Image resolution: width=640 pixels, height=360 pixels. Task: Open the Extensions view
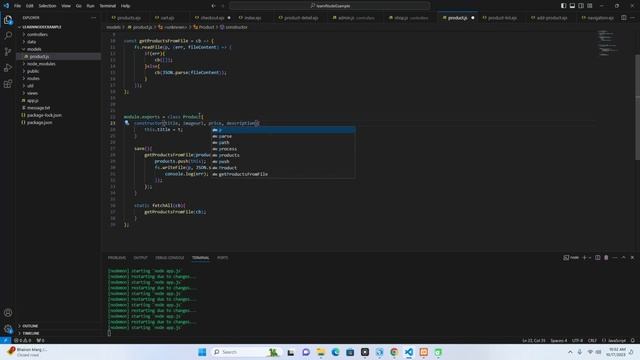[x=8, y=84]
